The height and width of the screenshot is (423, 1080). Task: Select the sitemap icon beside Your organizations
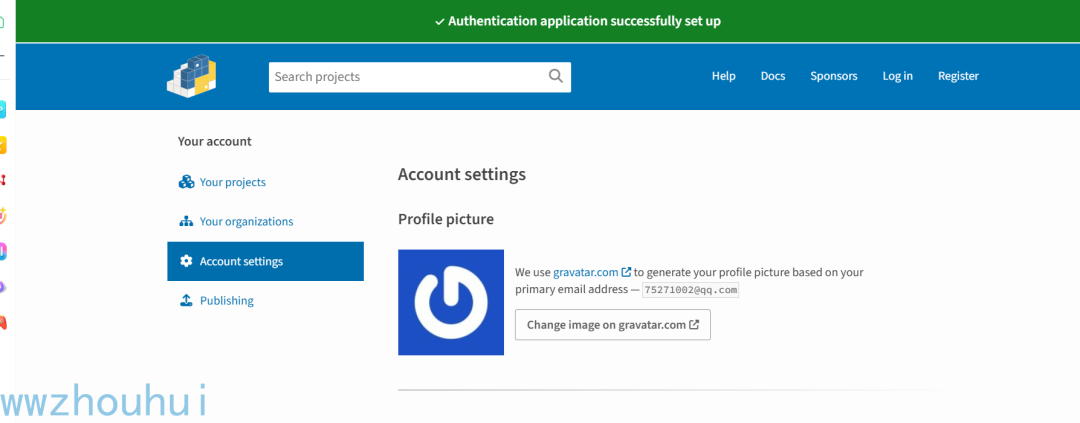click(186, 221)
